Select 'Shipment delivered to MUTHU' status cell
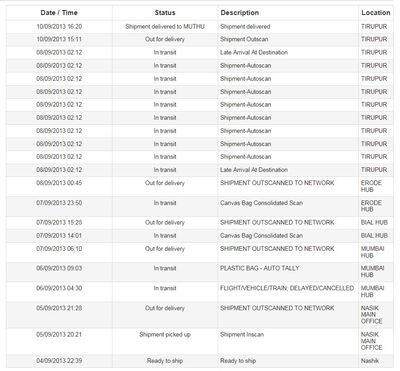 (165, 27)
